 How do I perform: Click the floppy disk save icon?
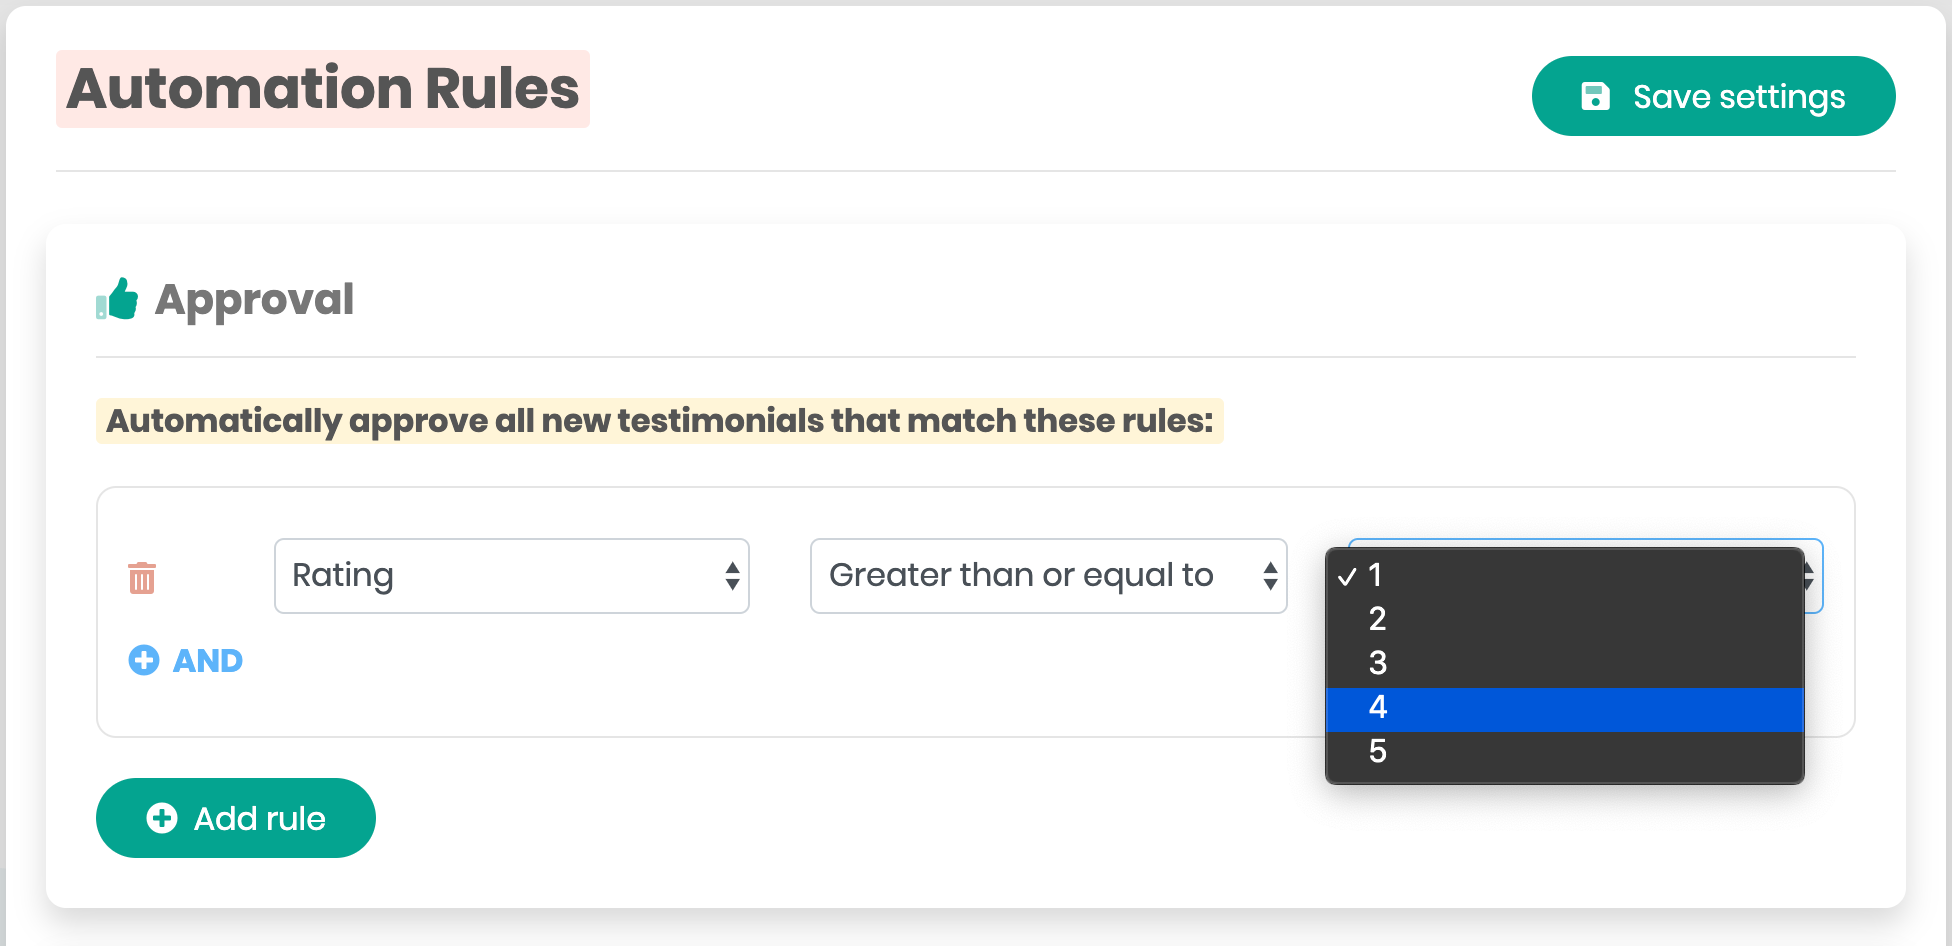1595,96
